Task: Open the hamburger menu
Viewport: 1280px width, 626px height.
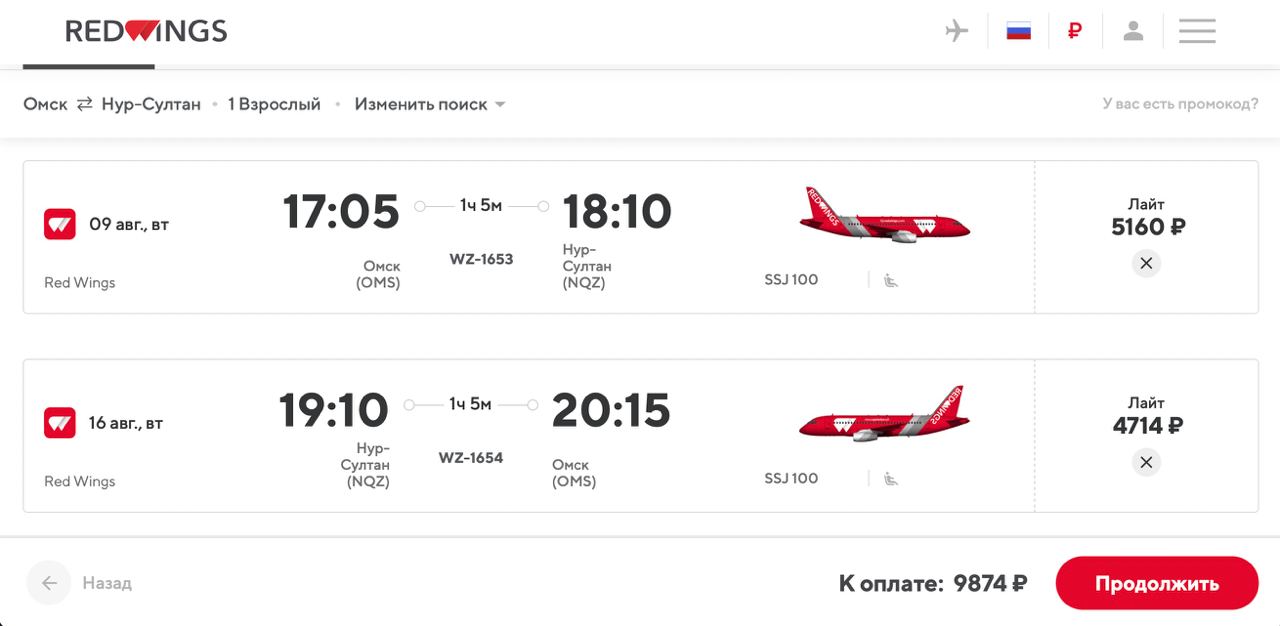Action: click(x=1197, y=31)
